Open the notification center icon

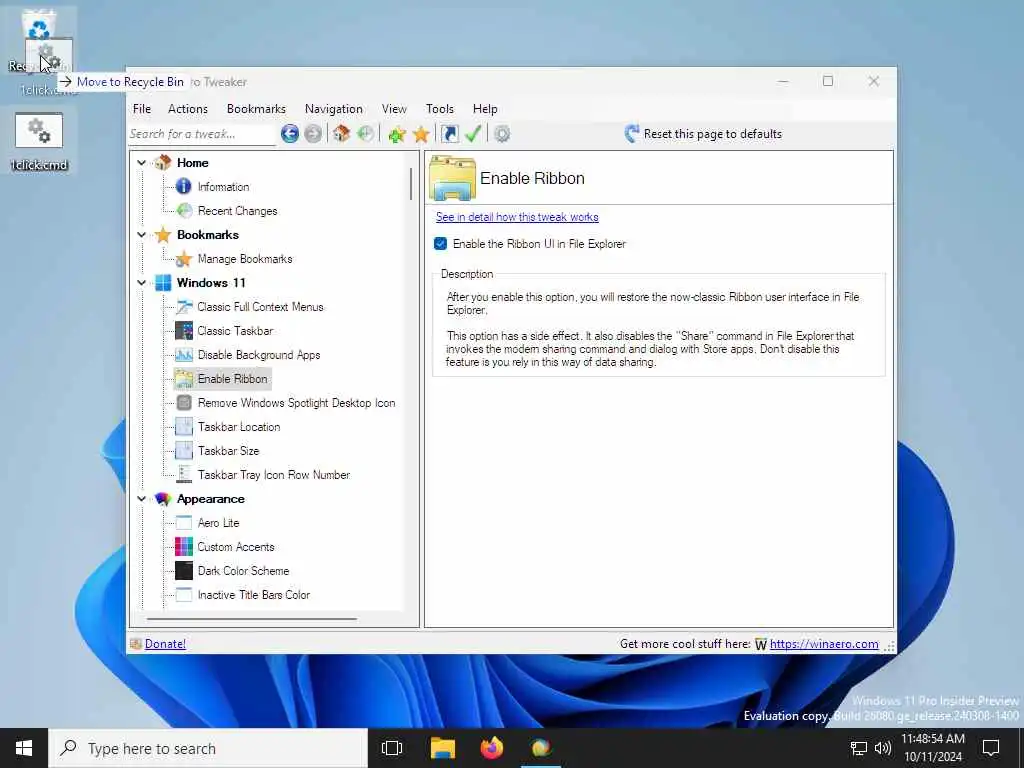tap(991, 748)
